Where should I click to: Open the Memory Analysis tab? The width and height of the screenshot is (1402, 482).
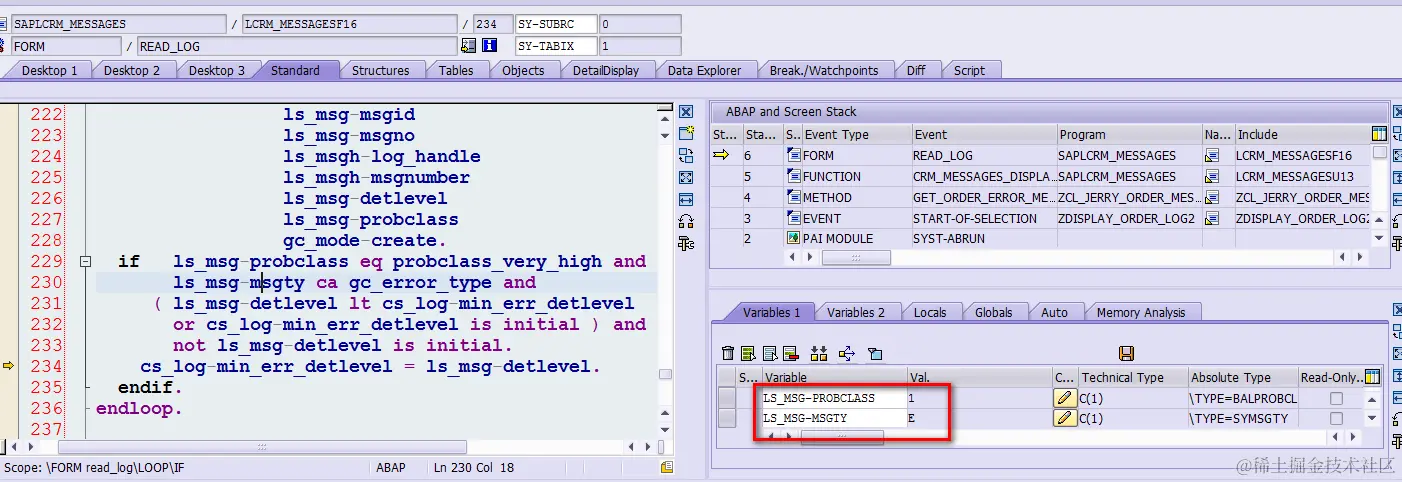coord(1140,312)
